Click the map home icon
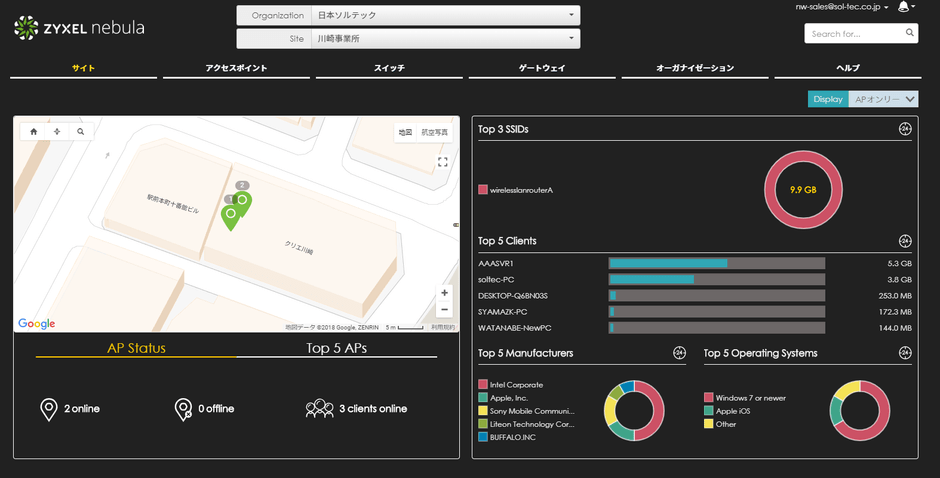940x478 pixels. coord(34,131)
